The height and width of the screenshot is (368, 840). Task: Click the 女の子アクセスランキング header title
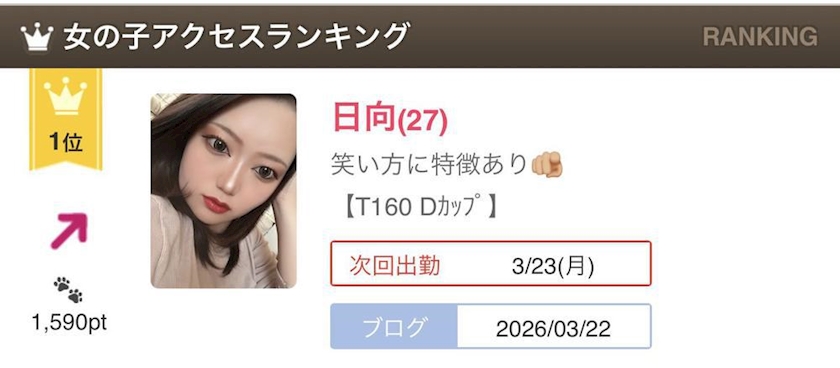235,37
